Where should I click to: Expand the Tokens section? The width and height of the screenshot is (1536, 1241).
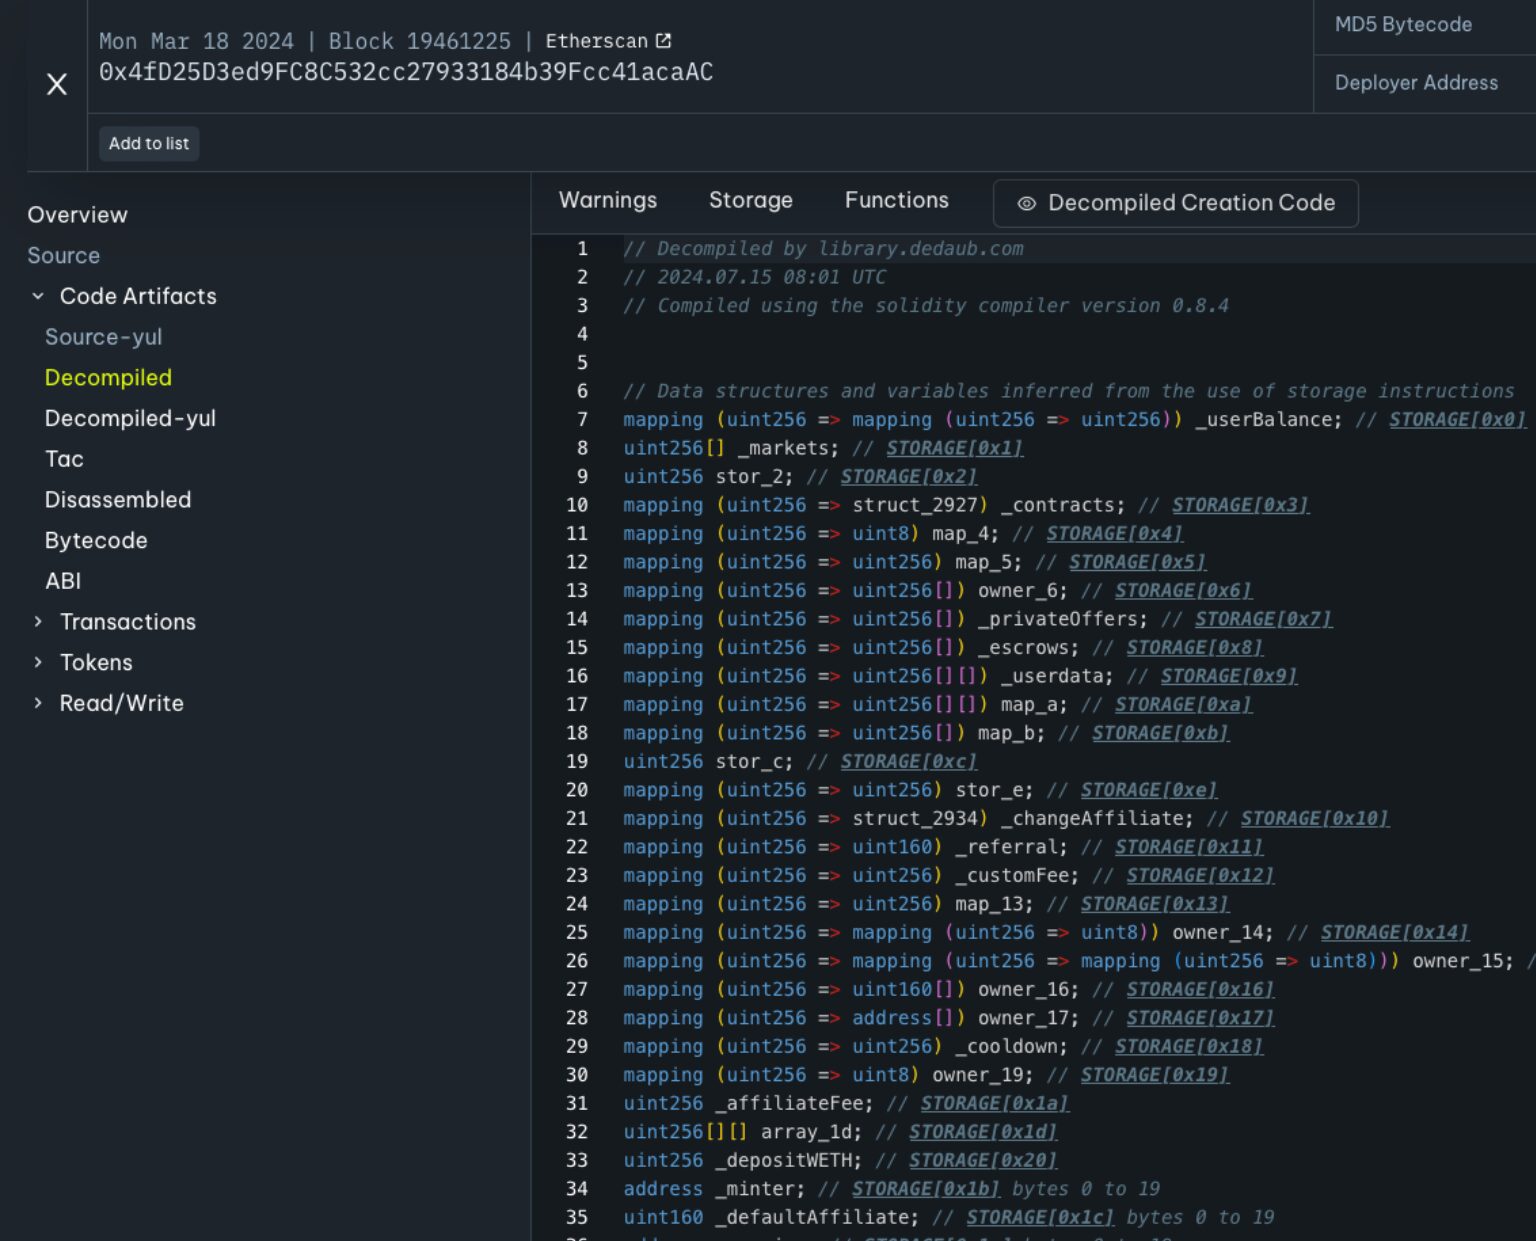38,662
